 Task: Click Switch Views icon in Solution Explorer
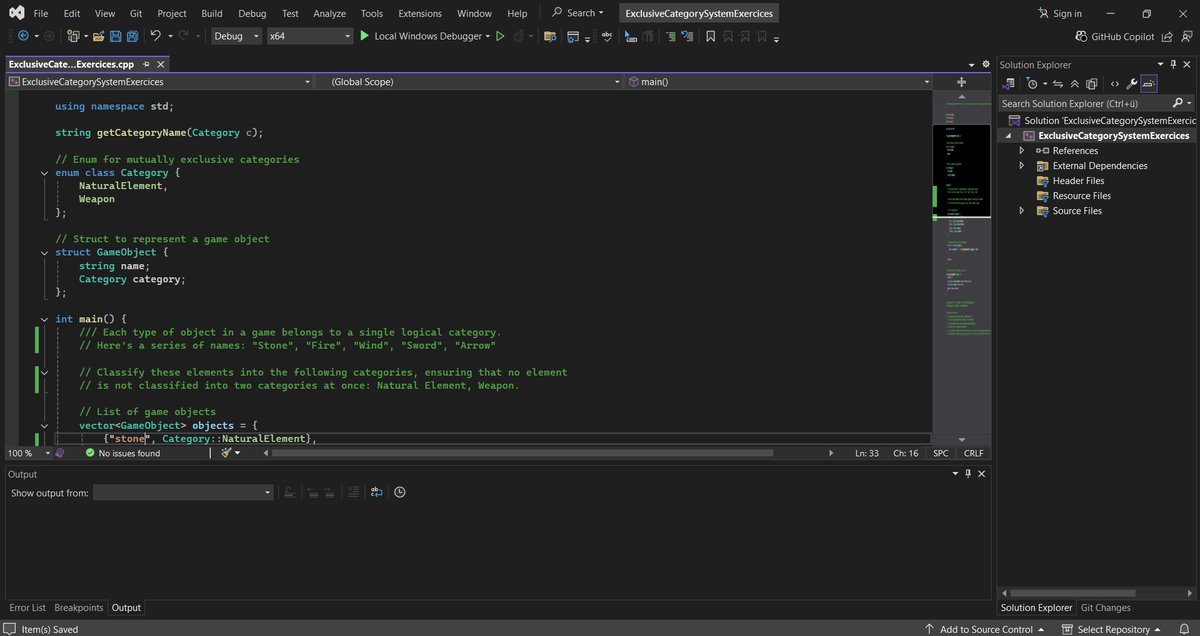pos(1009,84)
